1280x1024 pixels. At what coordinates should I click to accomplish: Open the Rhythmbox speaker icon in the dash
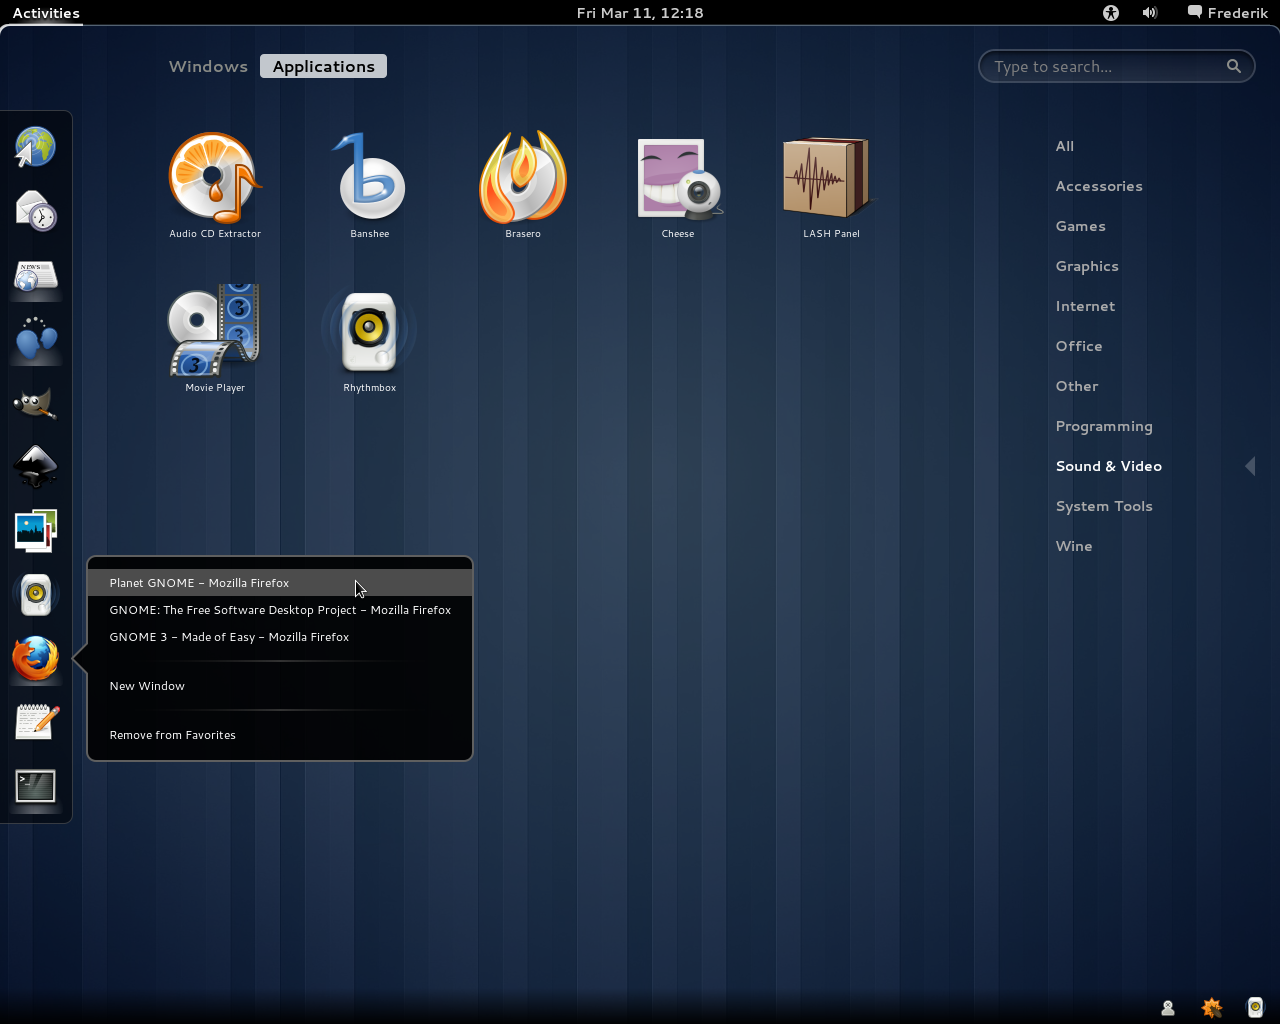tap(36, 595)
